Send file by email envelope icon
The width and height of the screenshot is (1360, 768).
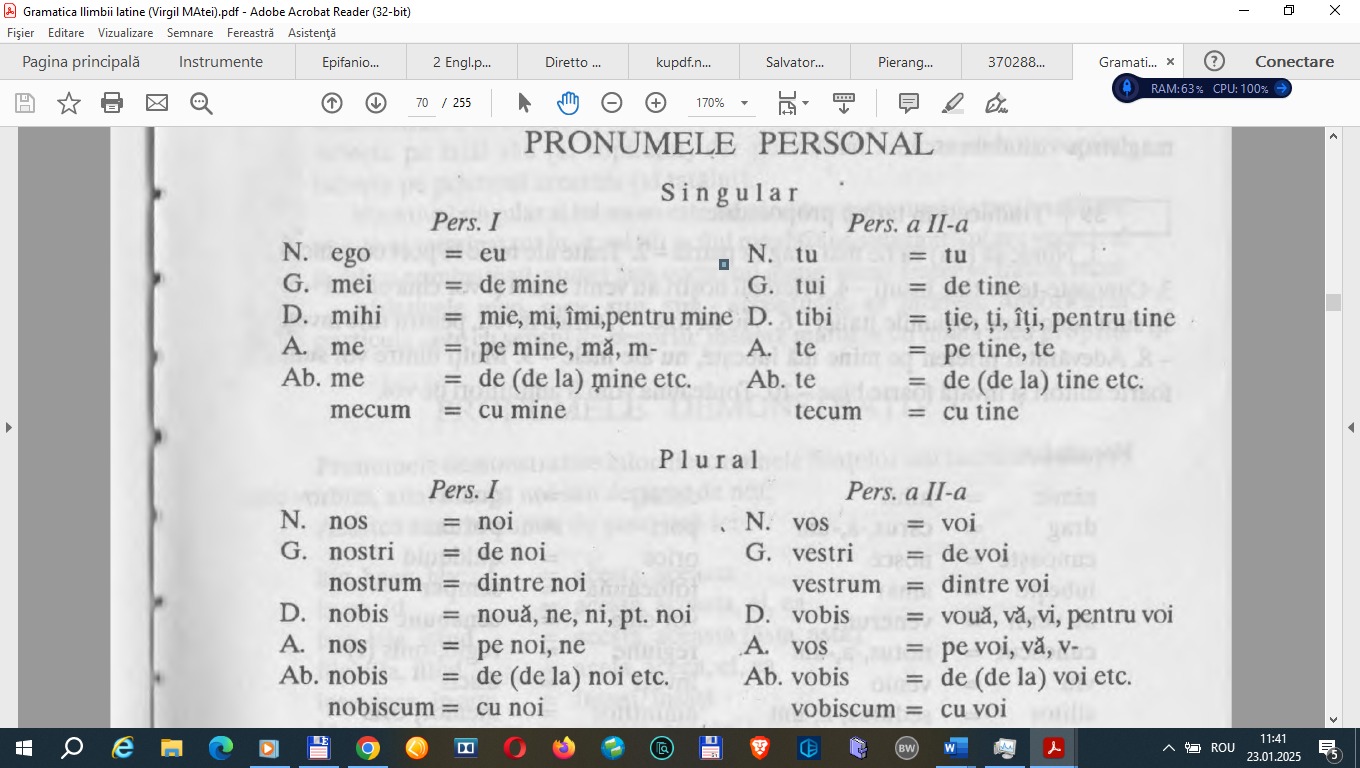pos(157,103)
